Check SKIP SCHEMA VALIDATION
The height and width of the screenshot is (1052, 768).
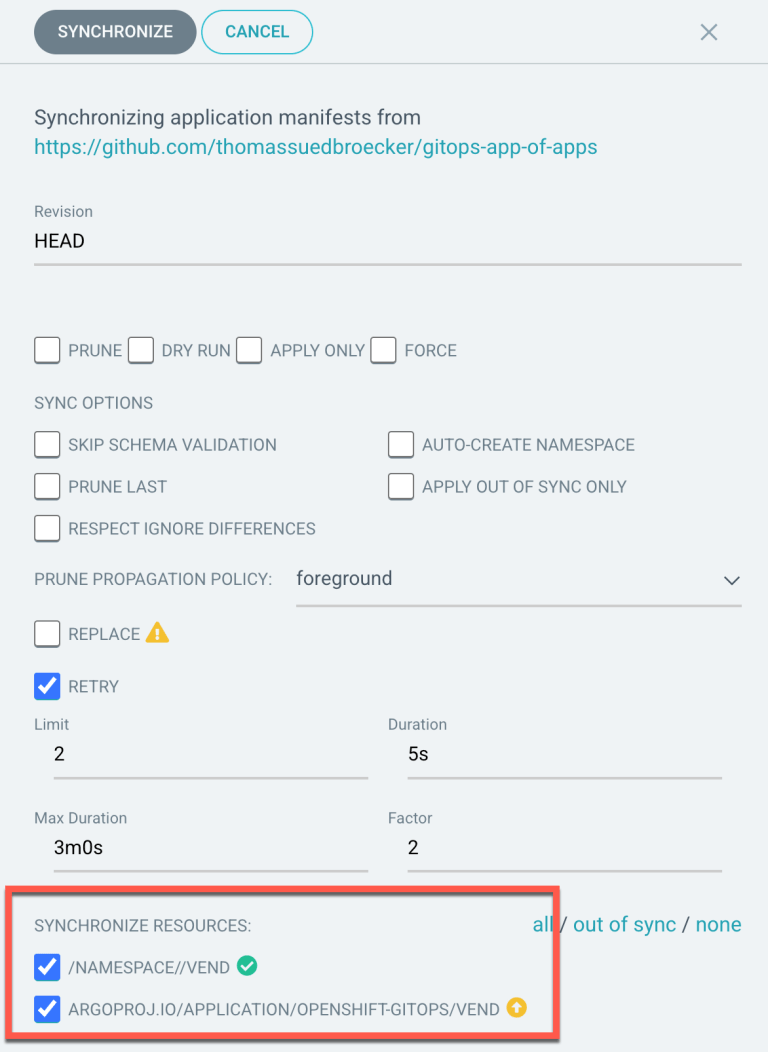[46, 444]
